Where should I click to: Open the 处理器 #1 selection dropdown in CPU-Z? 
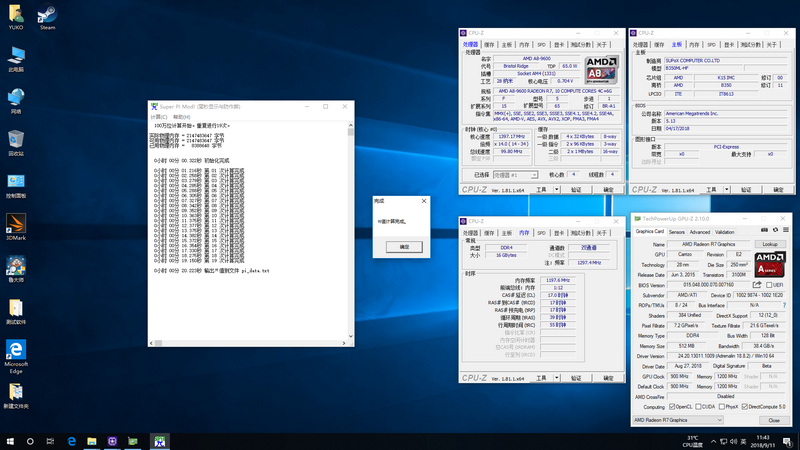515,175
